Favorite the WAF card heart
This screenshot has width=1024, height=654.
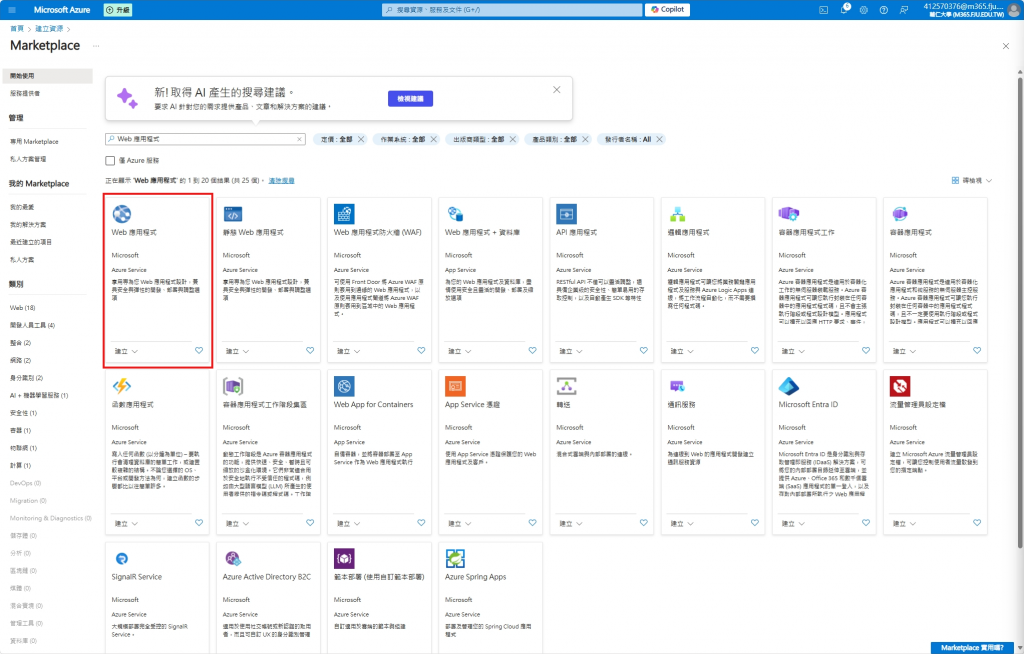point(421,350)
